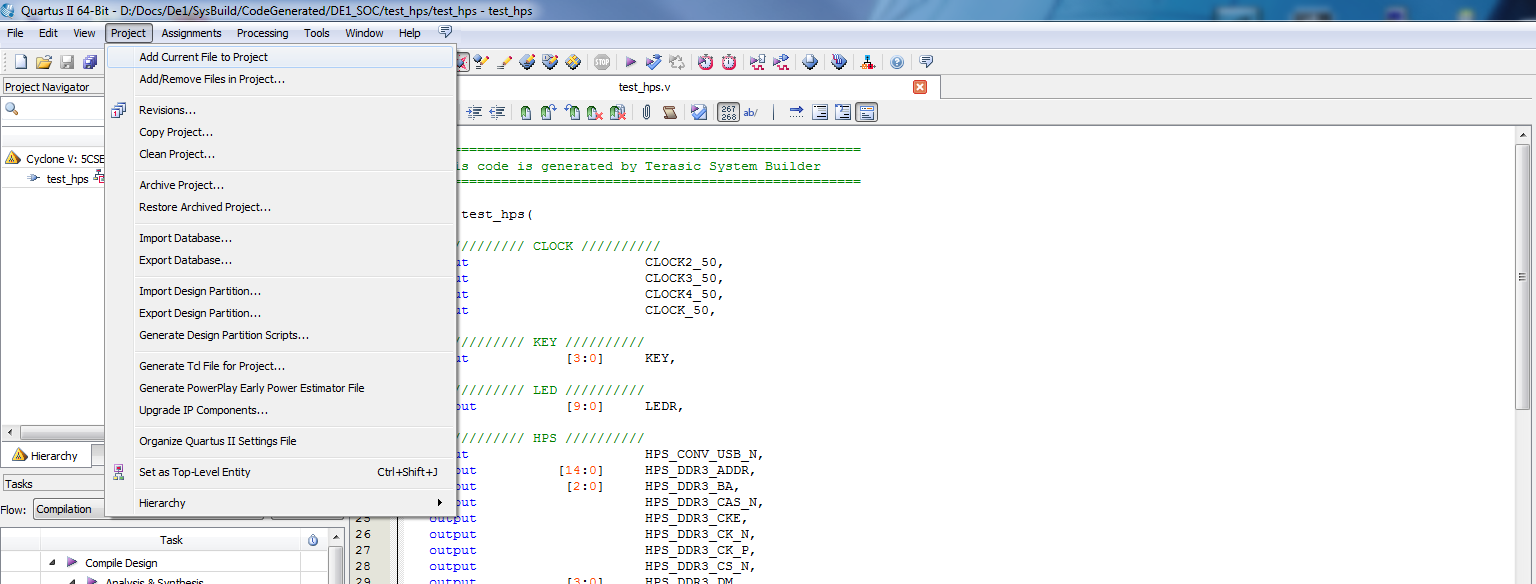This screenshot has height=584, width=1536.
Task: Open Edit menu
Action: coord(48,33)
